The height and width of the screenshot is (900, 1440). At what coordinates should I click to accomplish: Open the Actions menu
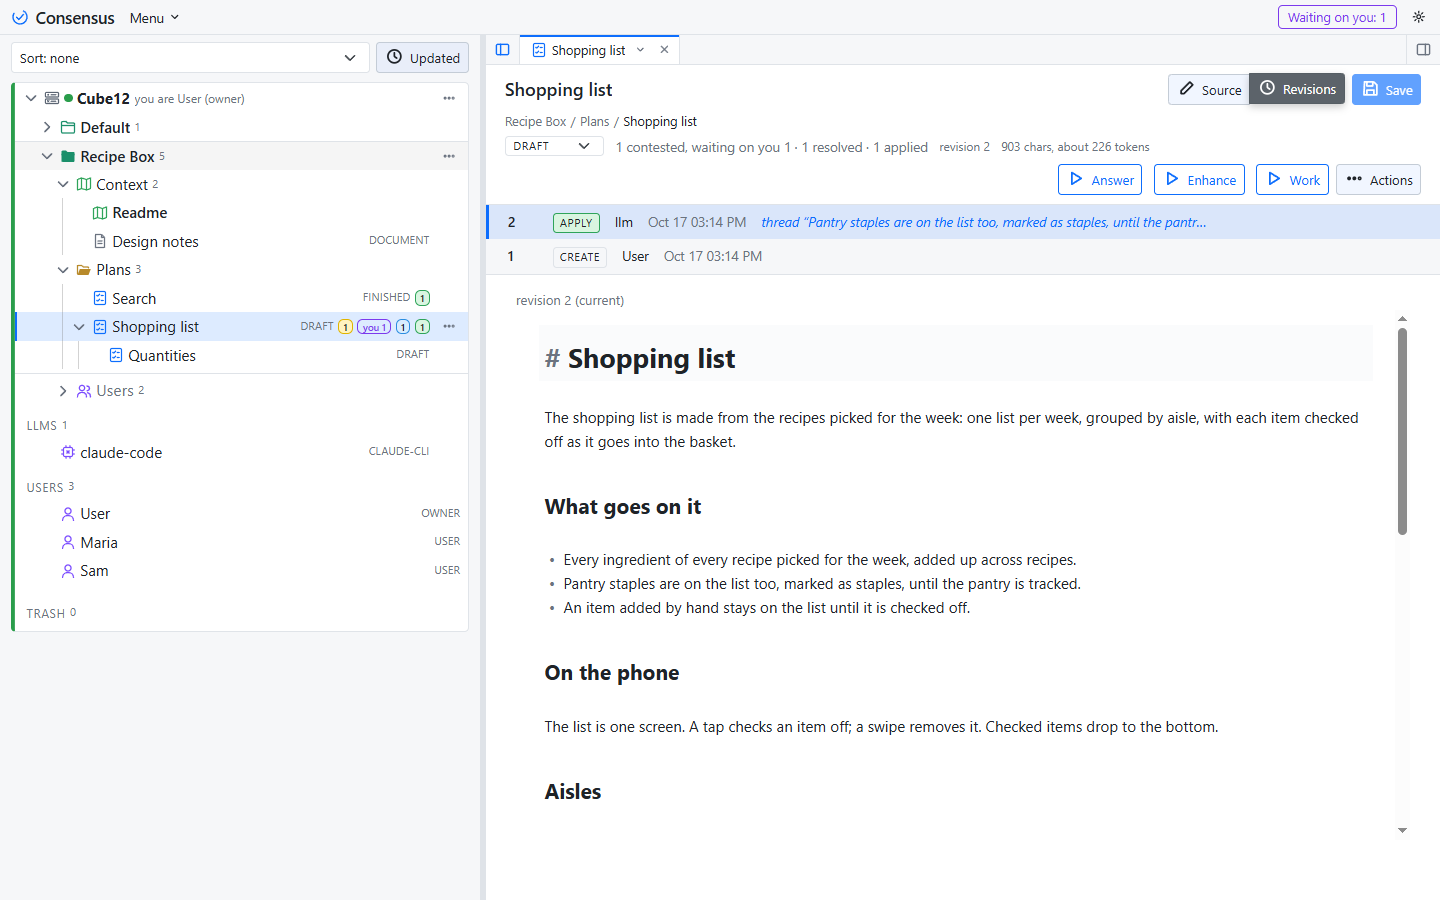tap(1378, 180)
